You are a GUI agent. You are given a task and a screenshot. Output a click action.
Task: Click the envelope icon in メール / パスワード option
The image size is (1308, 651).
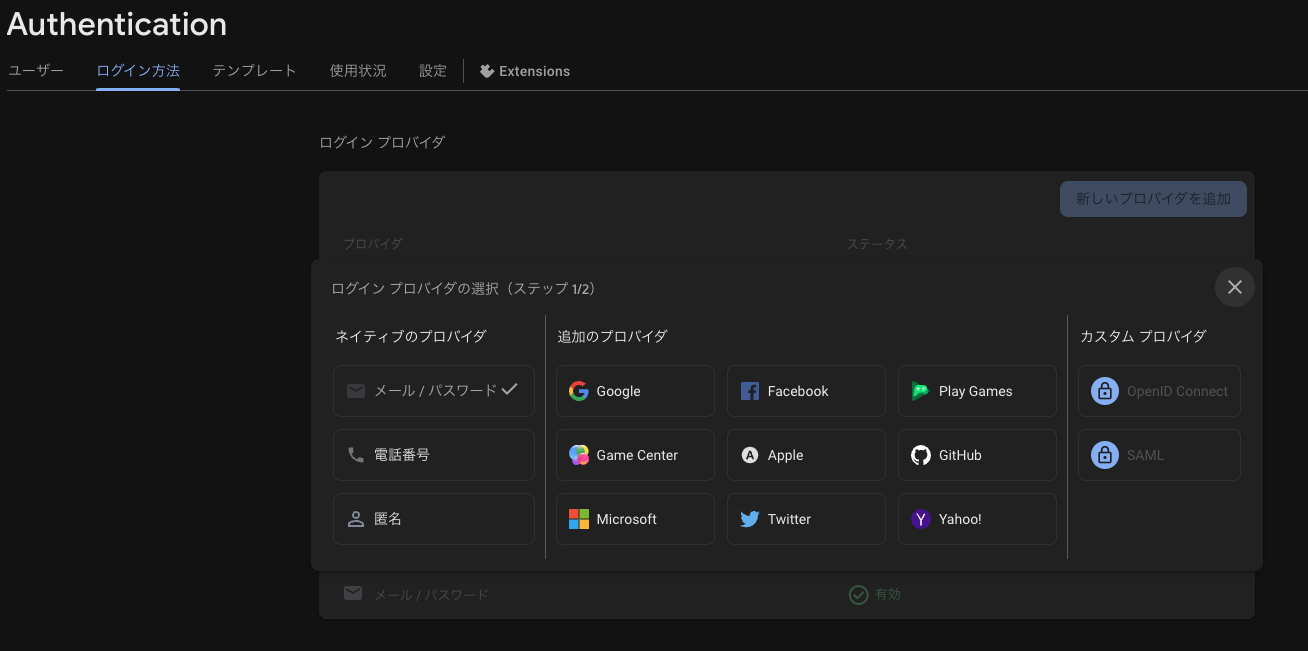coord(356,391)
